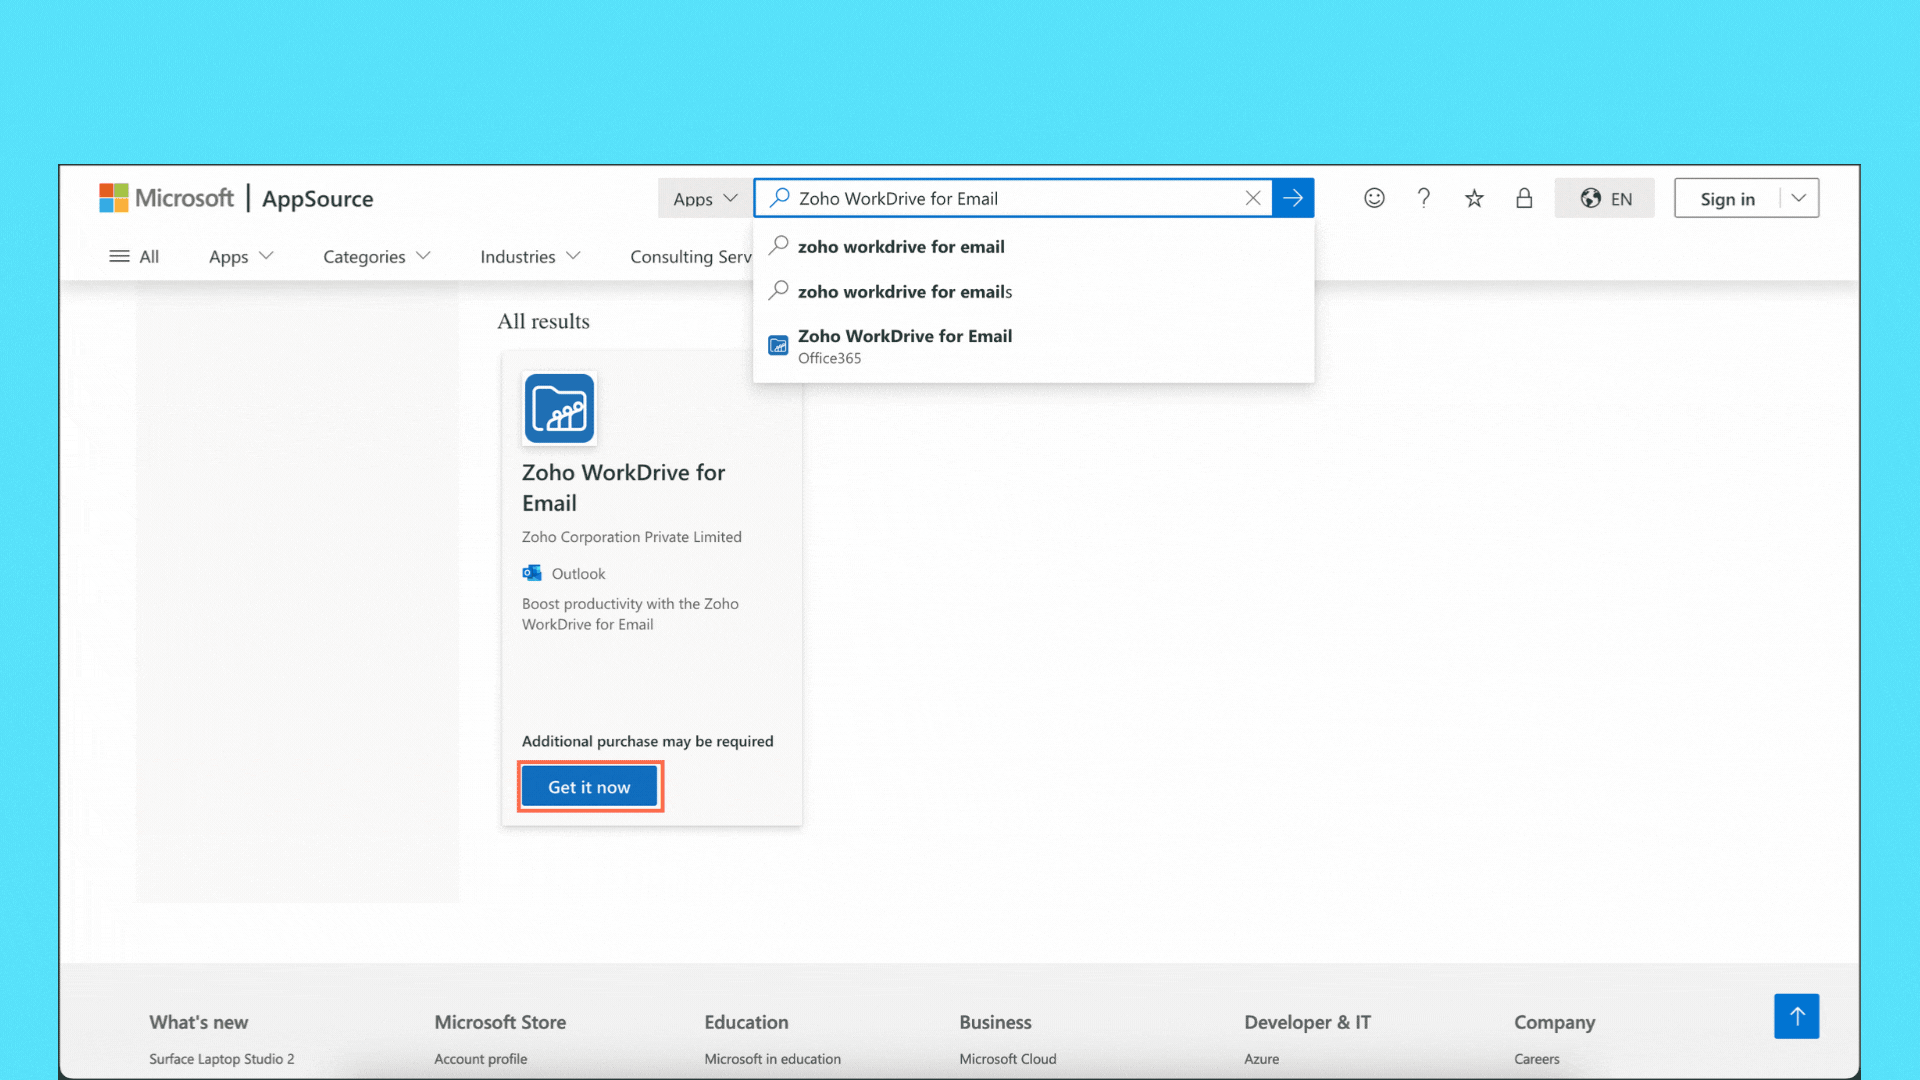Expand the Sign in dropdown arrow
This screenshot has width=1920, height=1080.
click(1799, 198)
